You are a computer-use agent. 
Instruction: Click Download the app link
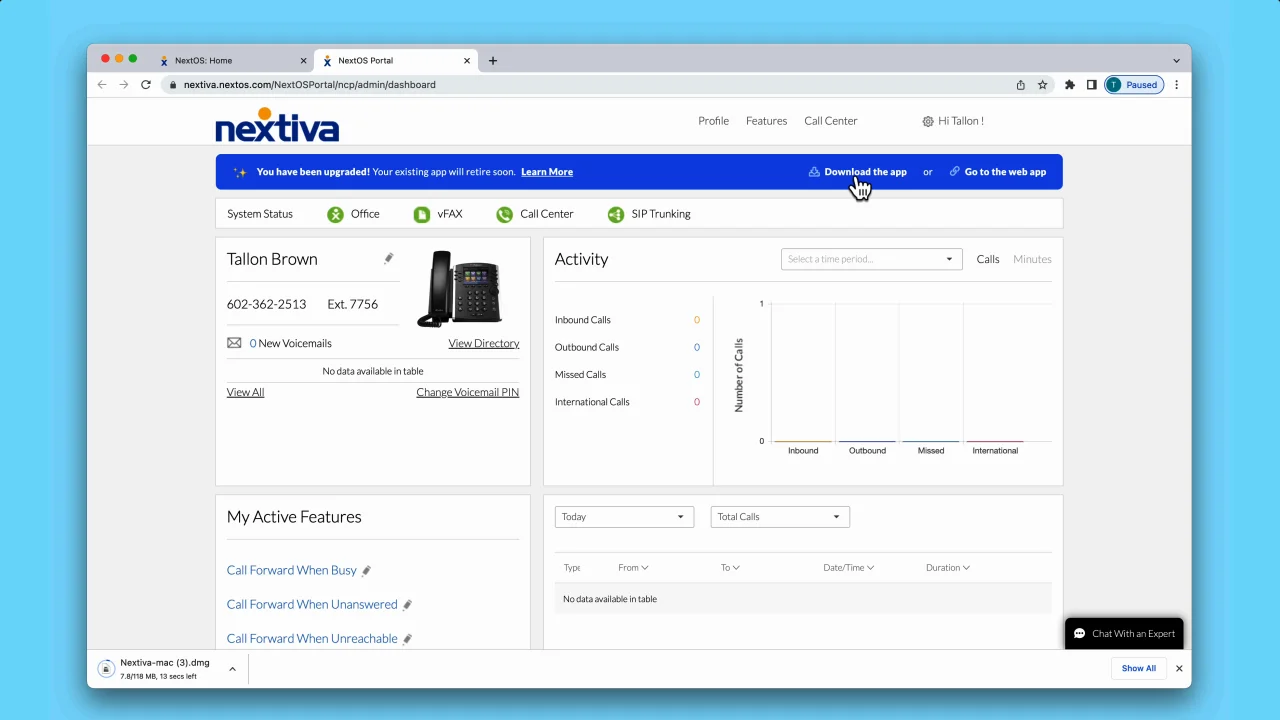click(x=865, y=172)
